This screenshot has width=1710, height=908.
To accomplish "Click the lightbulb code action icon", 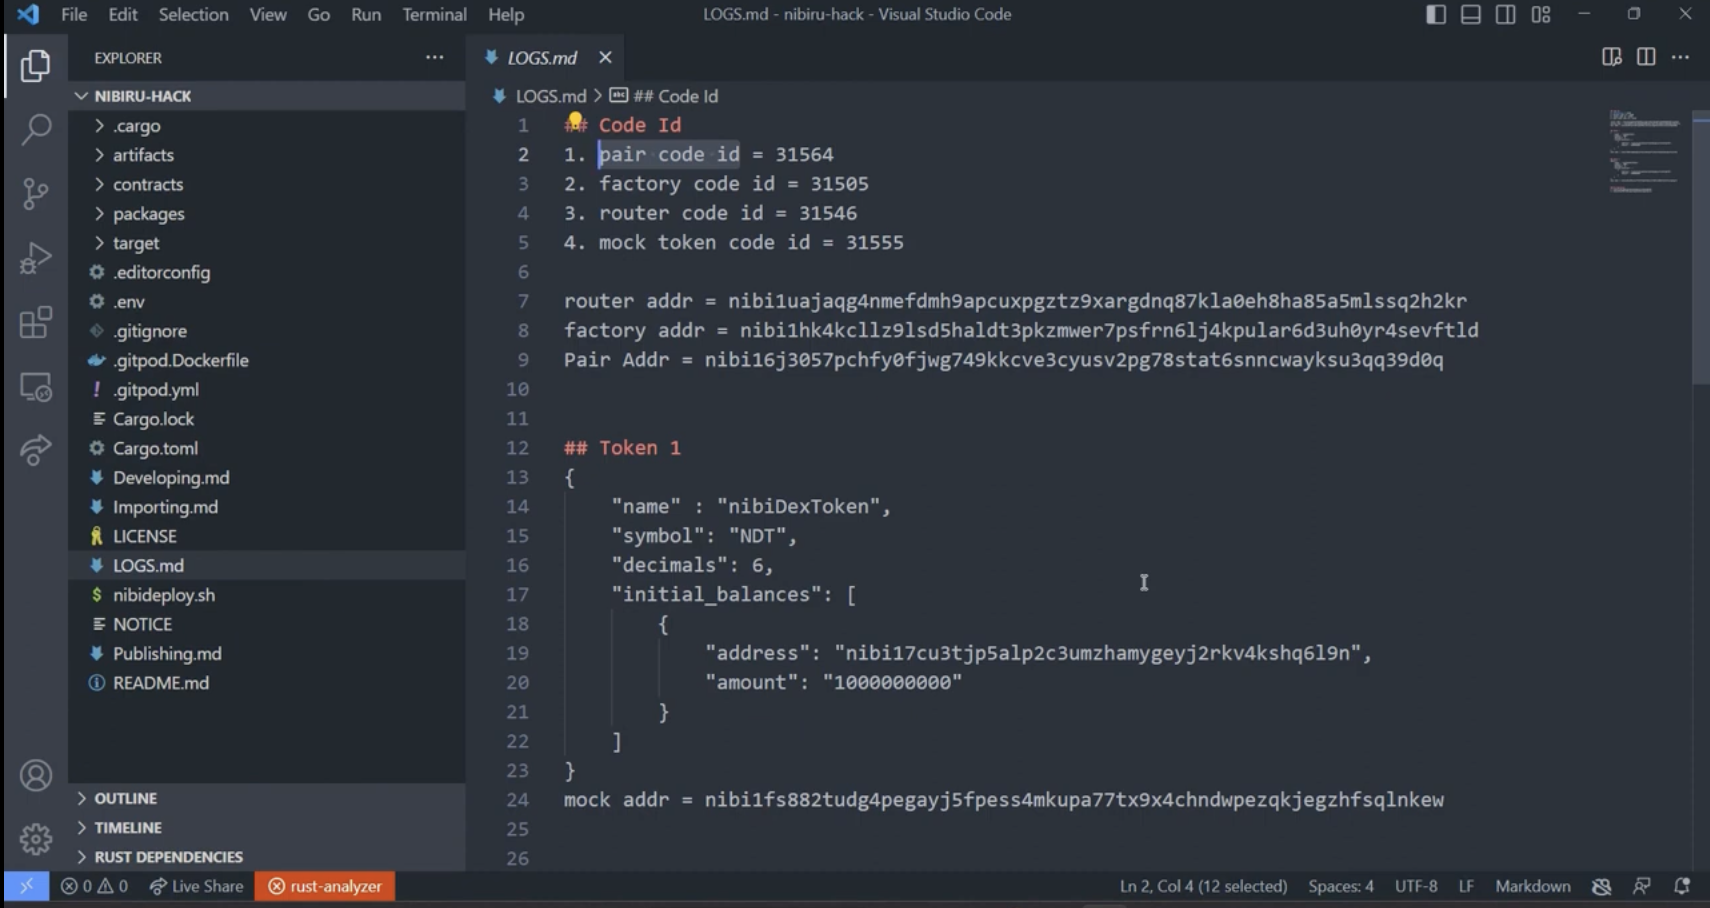I will pos(575,123).
